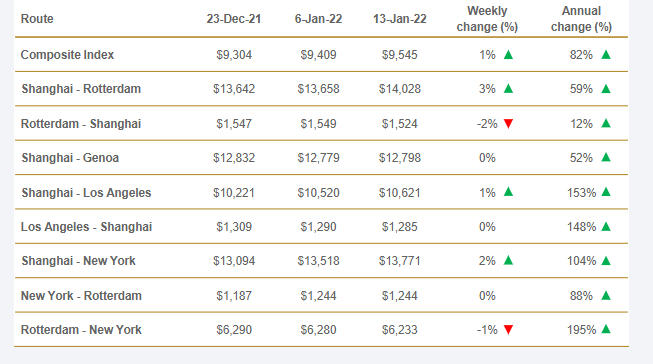Click green arrow beside 195% annual change
This screenshot has width=653, height=364.
pos(606,329)
